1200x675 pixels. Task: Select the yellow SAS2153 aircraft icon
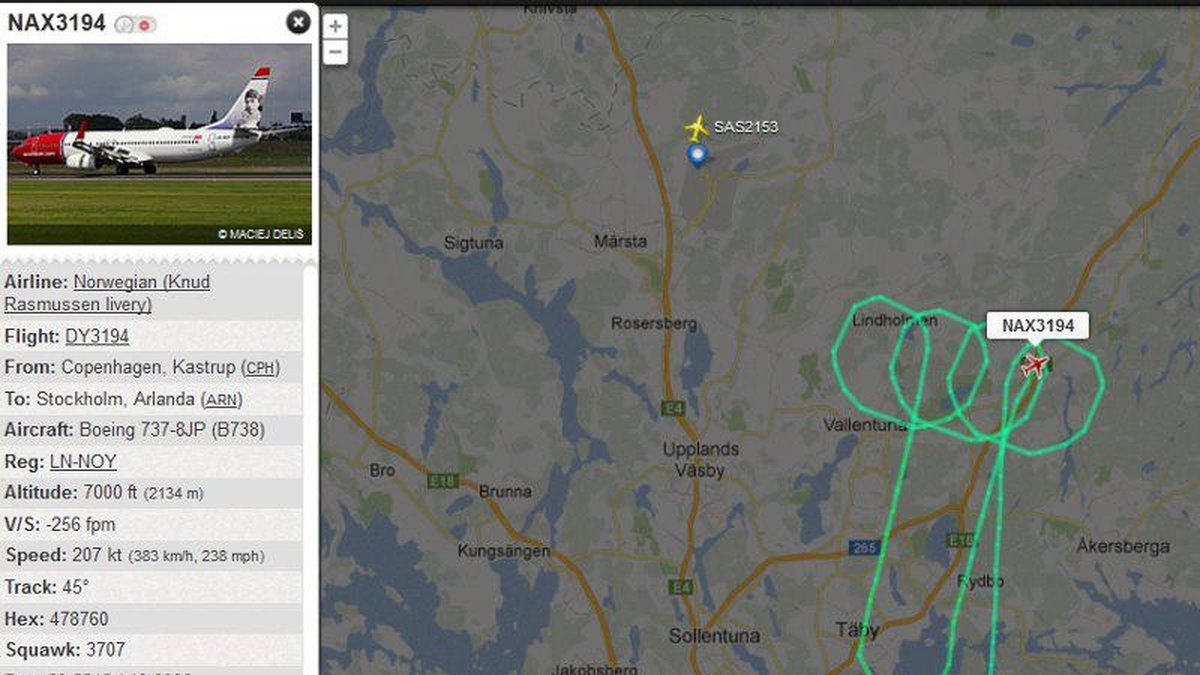tap(696, 127)
